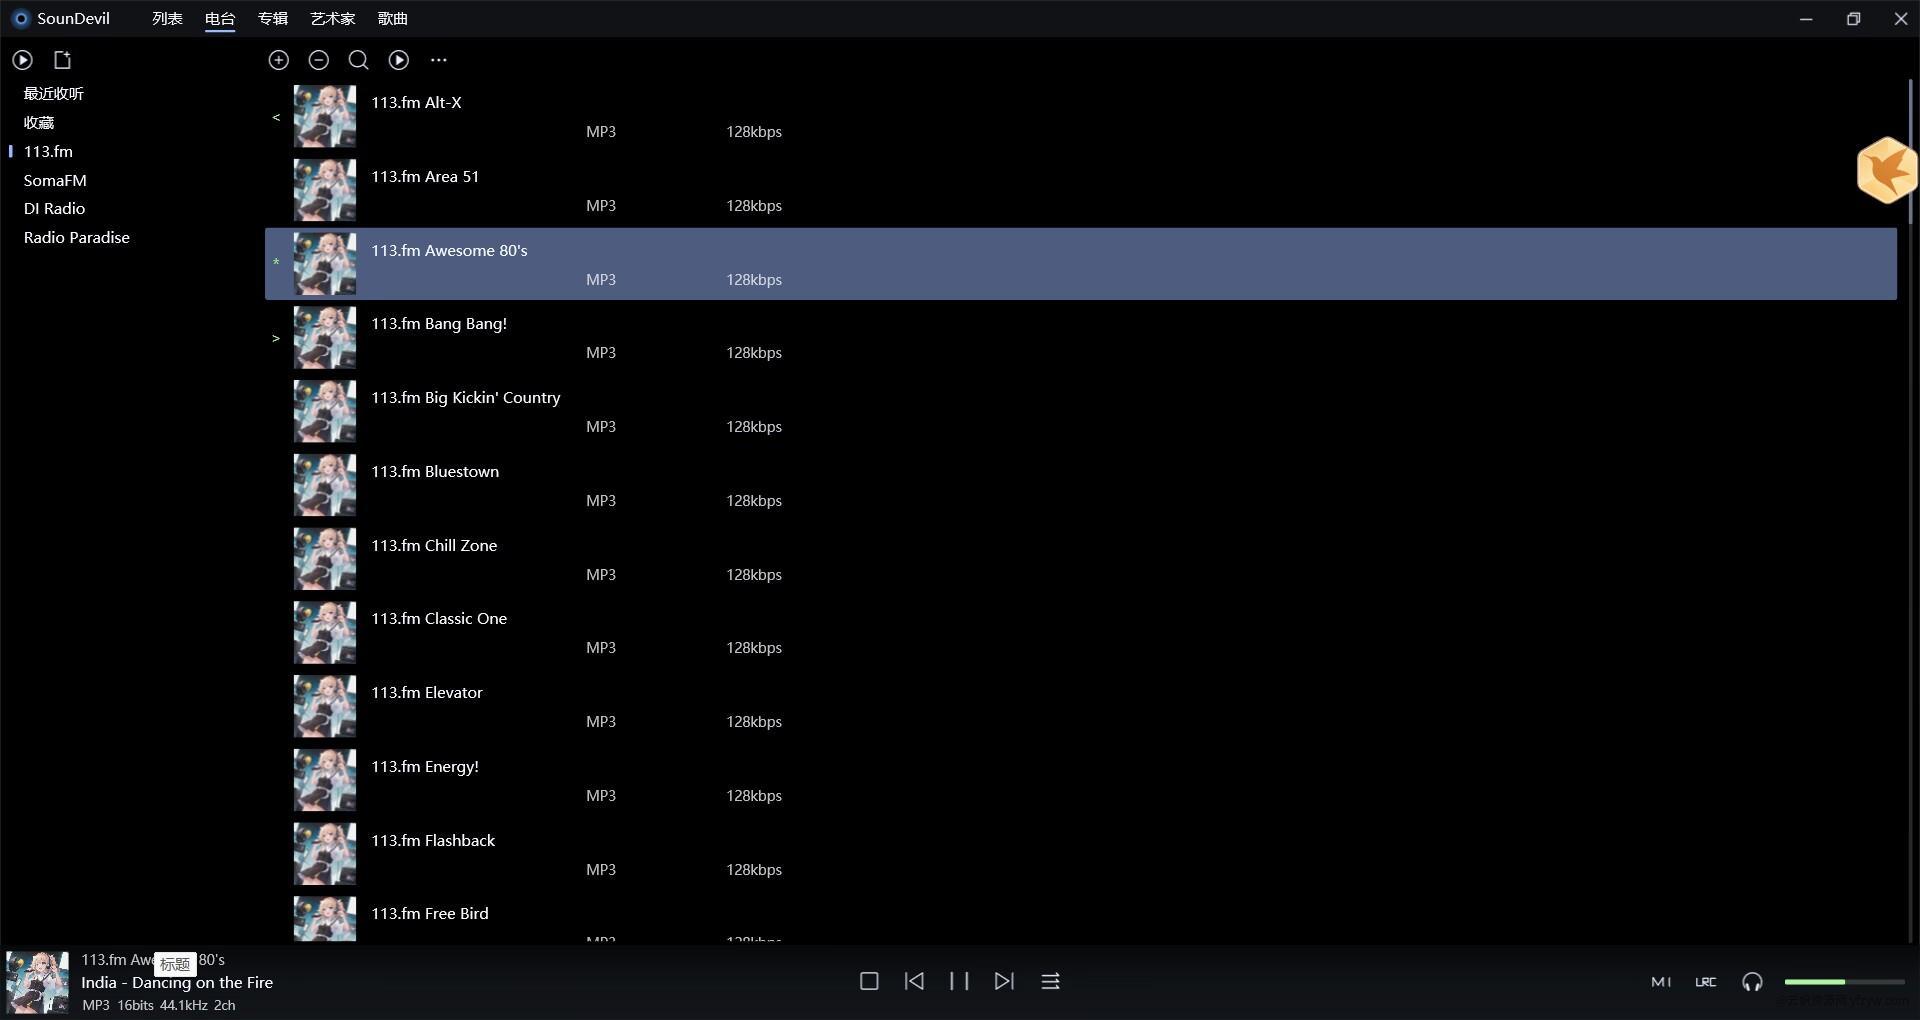Stop playback with square button

[869, 981]
